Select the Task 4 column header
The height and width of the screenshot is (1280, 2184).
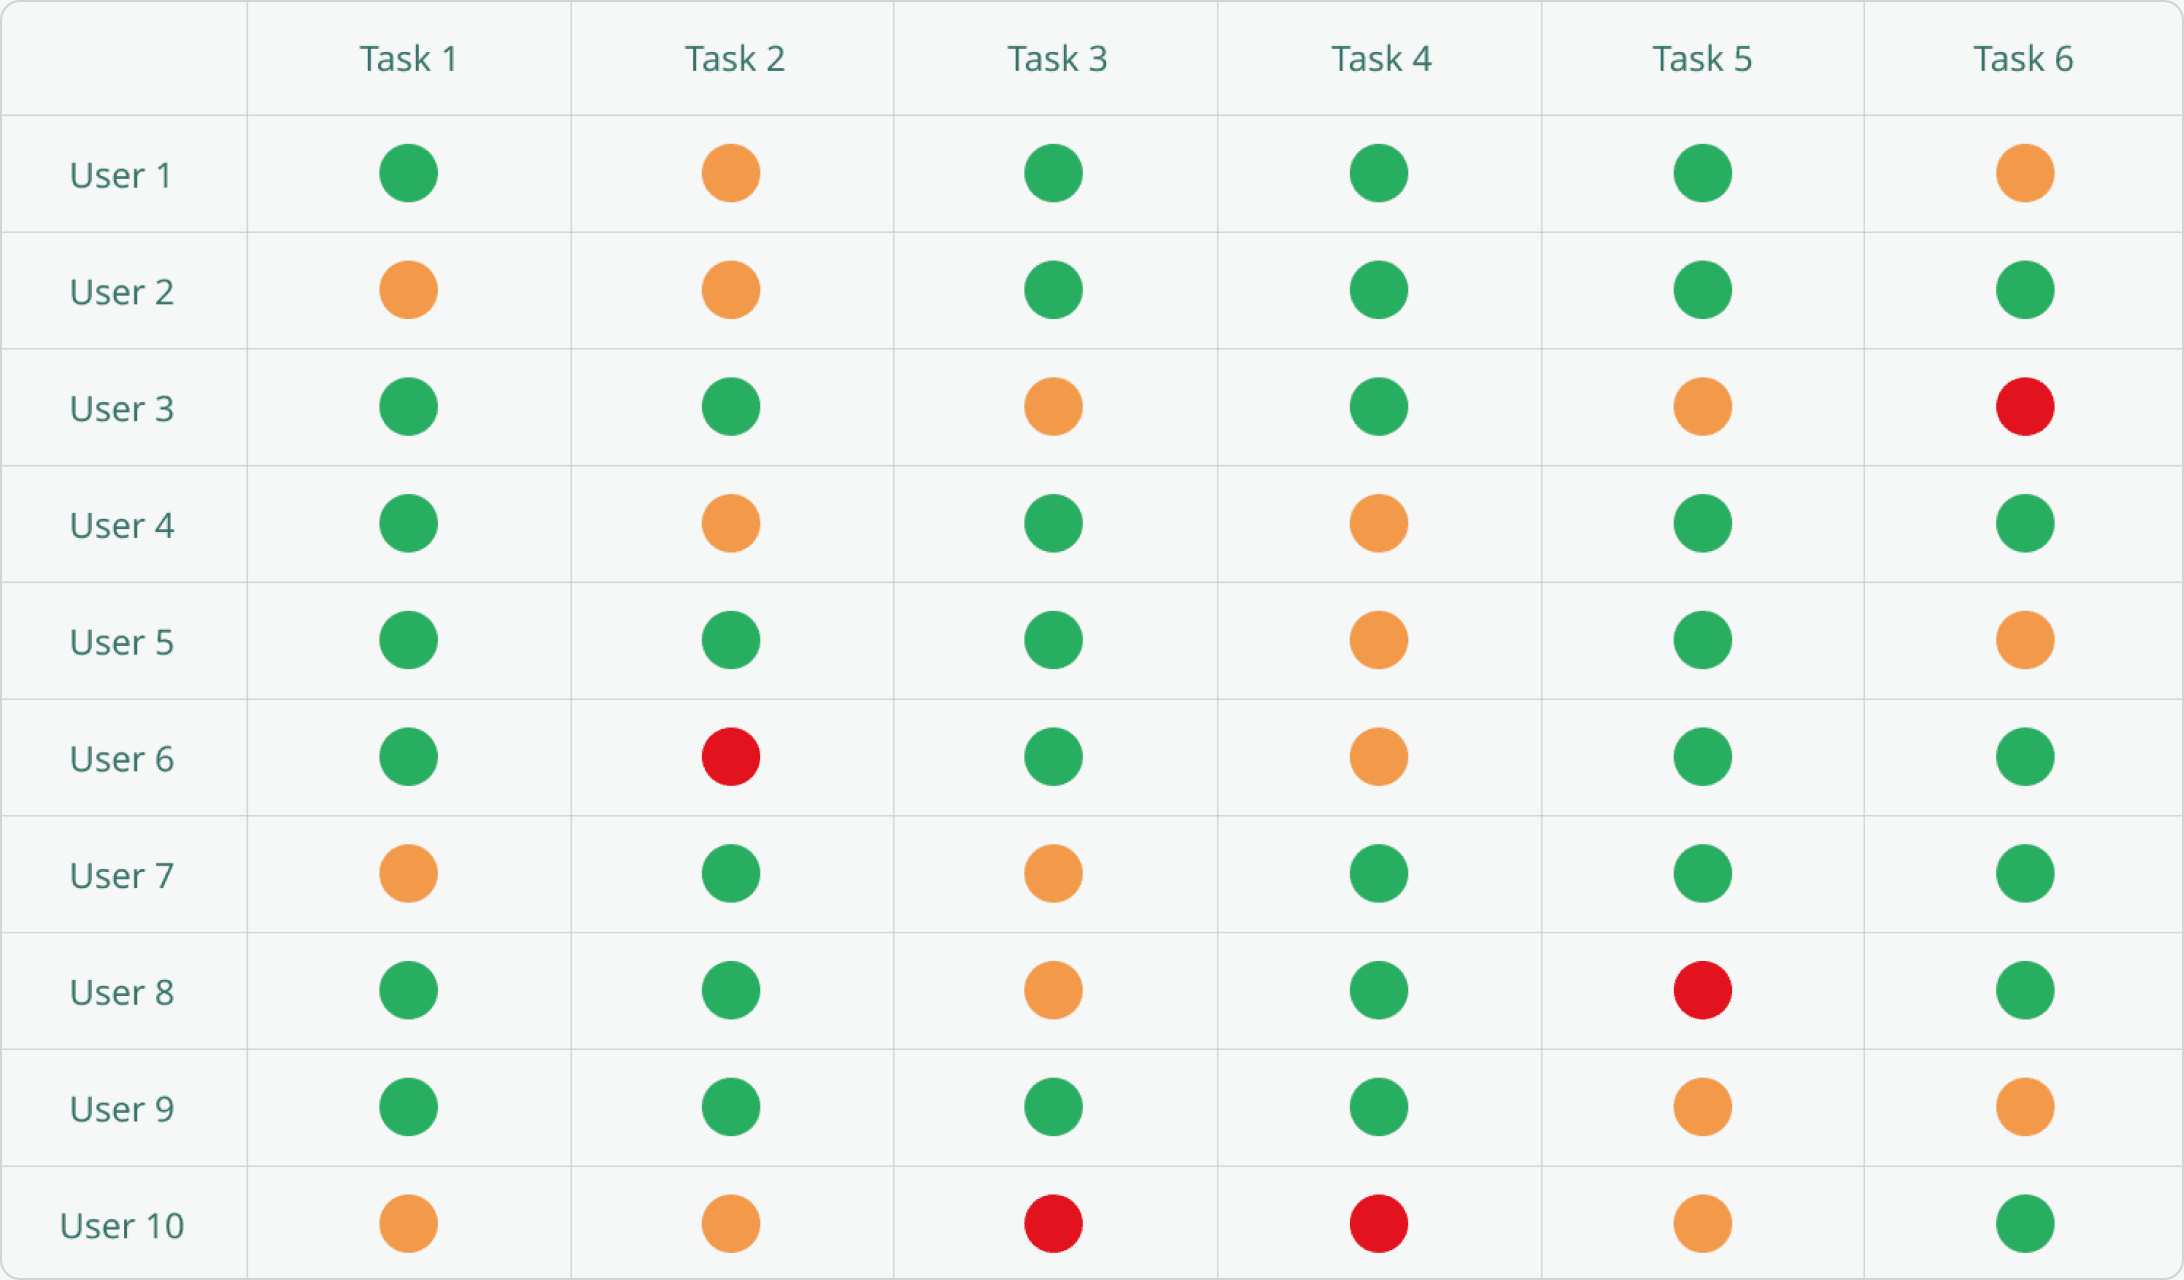pos(1381,59)
